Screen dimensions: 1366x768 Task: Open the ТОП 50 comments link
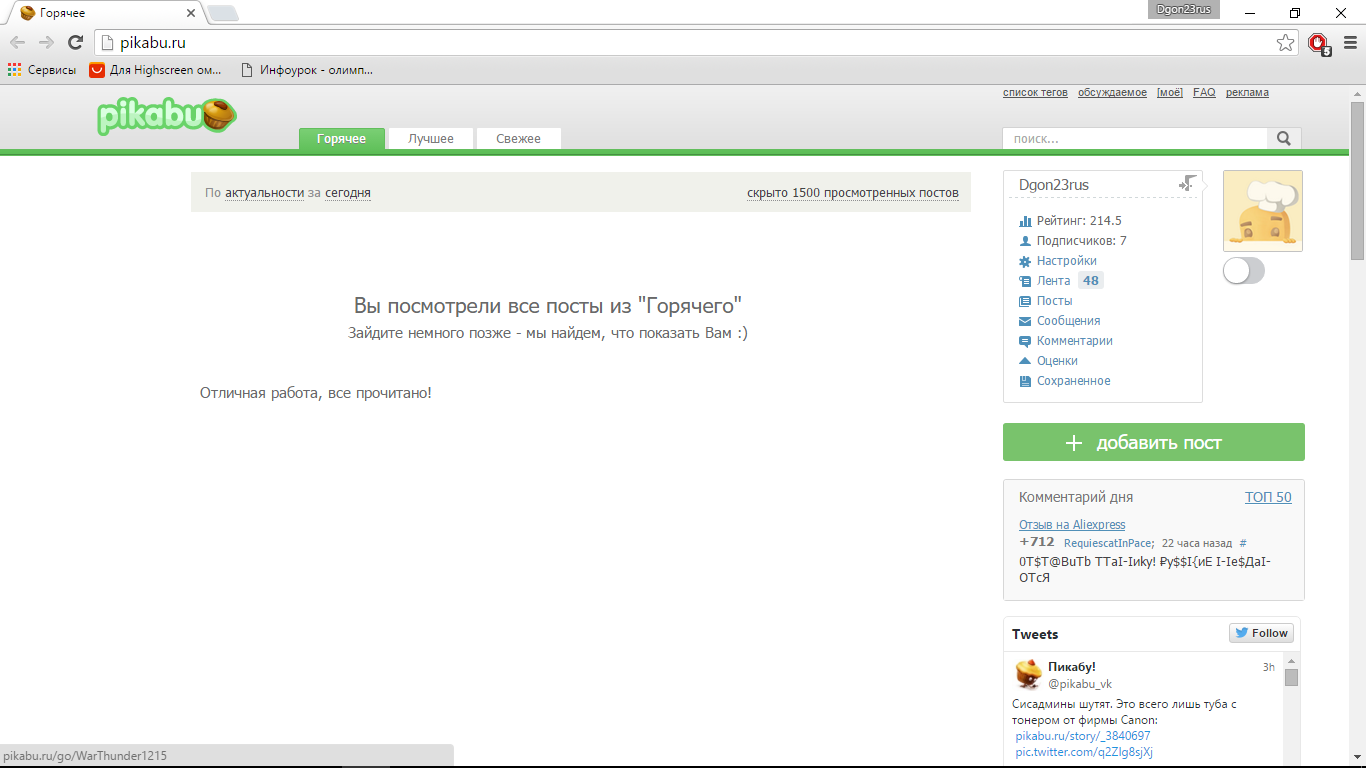pyautogui.click(x=1267, y=497)
